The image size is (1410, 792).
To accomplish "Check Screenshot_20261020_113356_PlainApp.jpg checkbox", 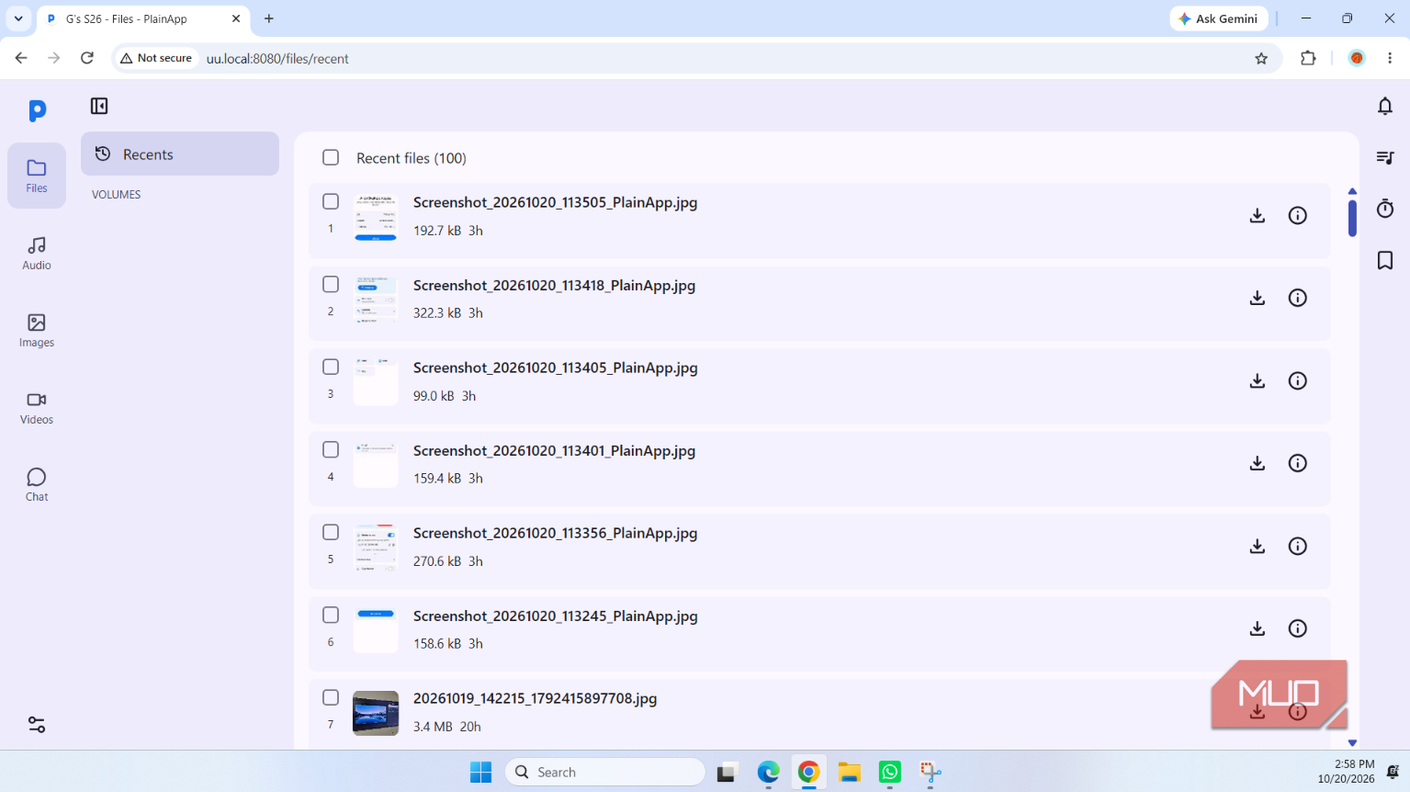I will (x=331, y=533).
